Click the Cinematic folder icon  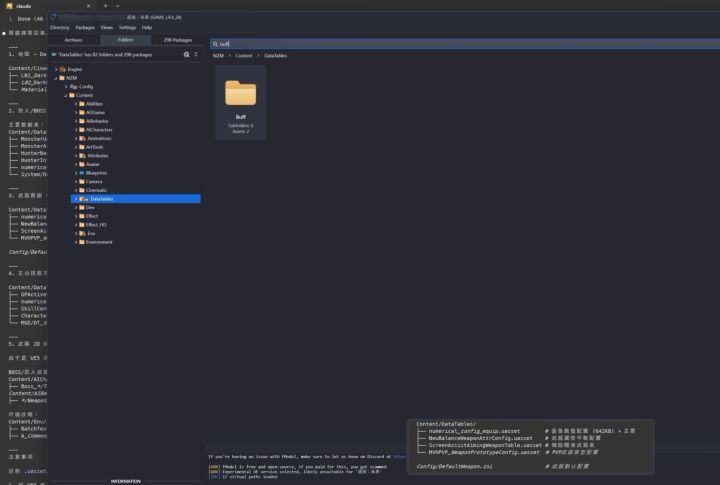pos(82,190)
